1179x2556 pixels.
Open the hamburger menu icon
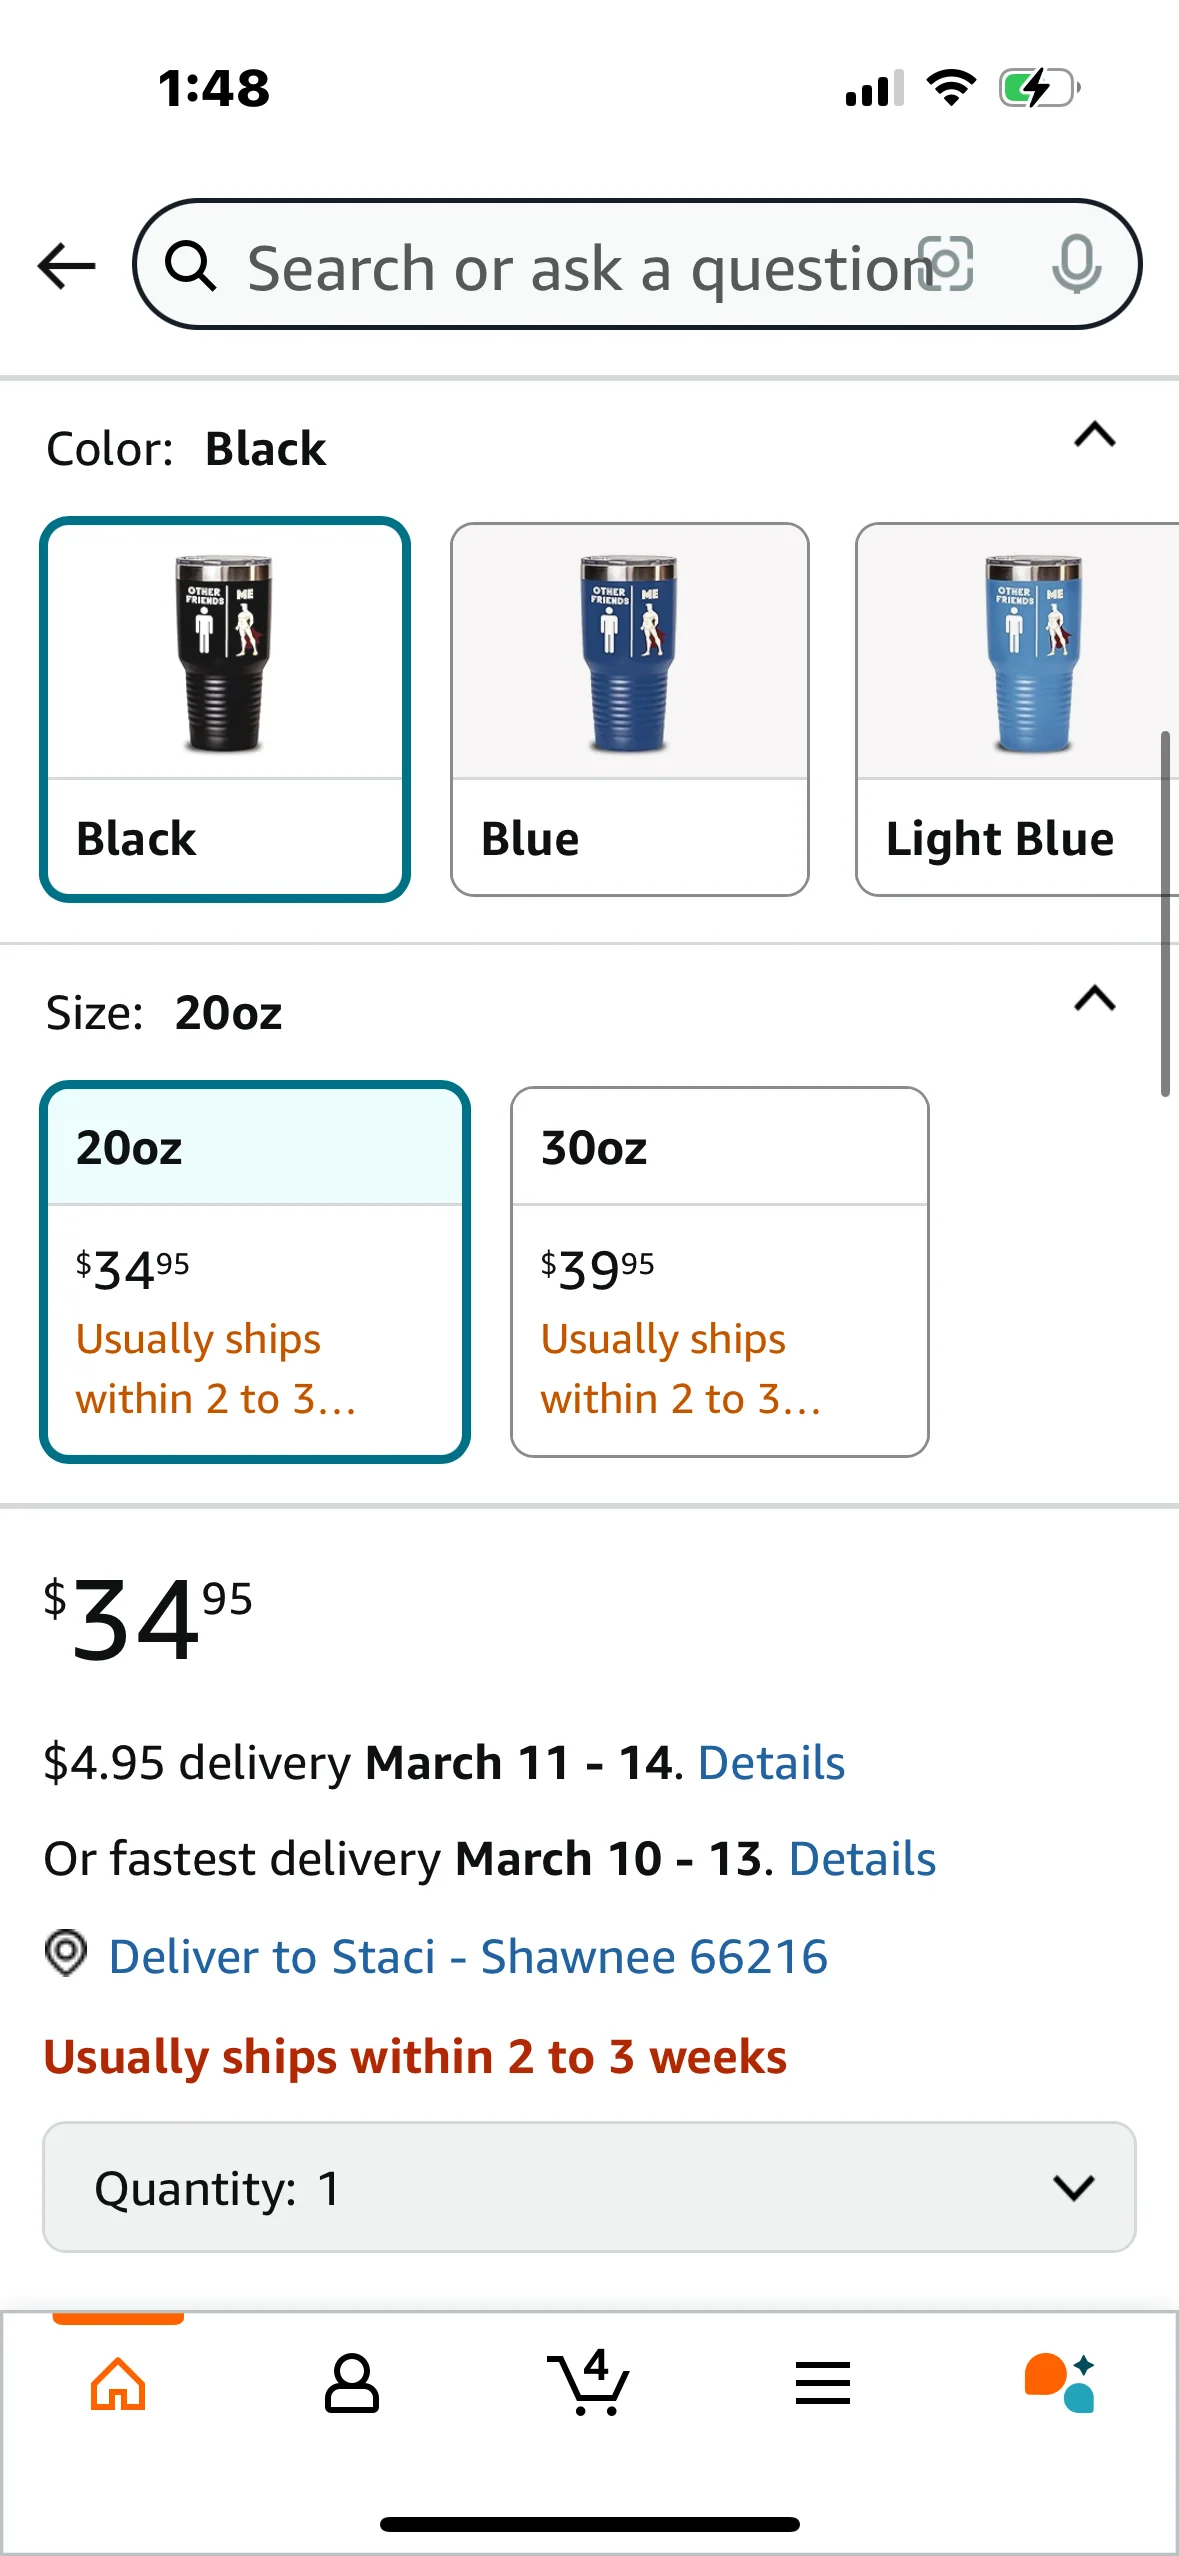point(823,2384)
